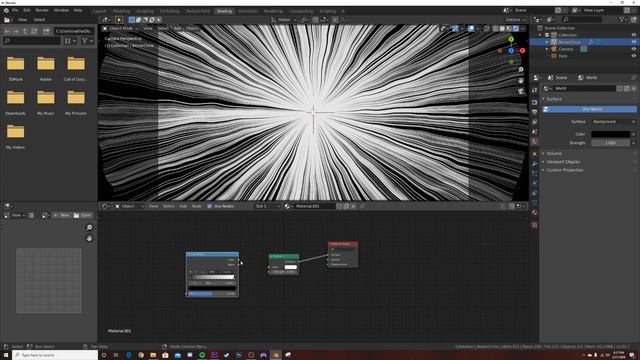Image resolution: width=640 pixels, height=360 pixels.
Task: Switch to the Layout workspace tab
Action: 99,11
